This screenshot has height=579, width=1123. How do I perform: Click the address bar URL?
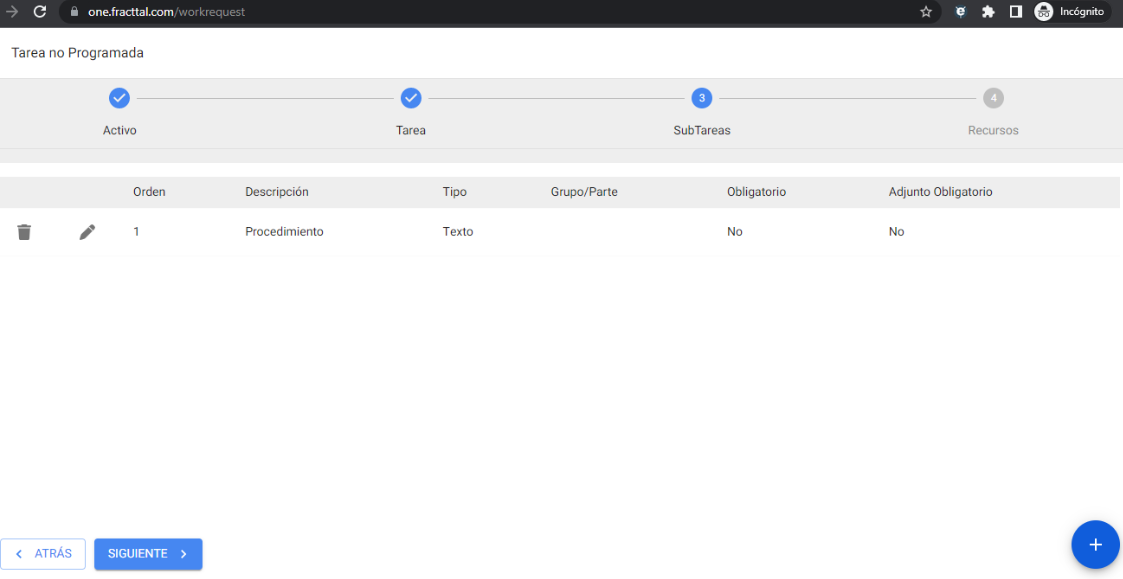click(166, 12)
